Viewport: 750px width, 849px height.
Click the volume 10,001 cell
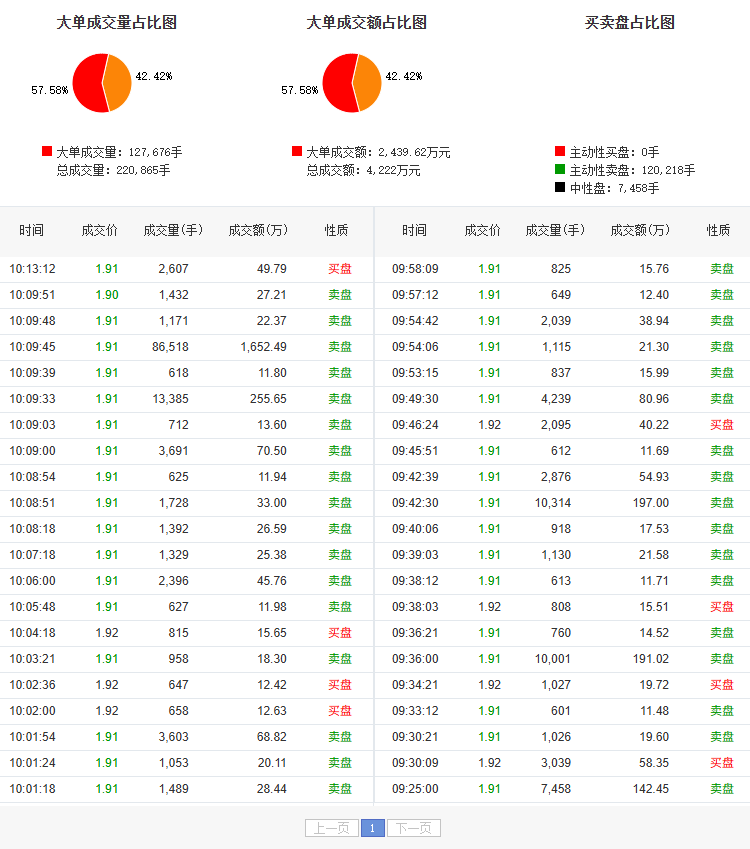(553, 659)
